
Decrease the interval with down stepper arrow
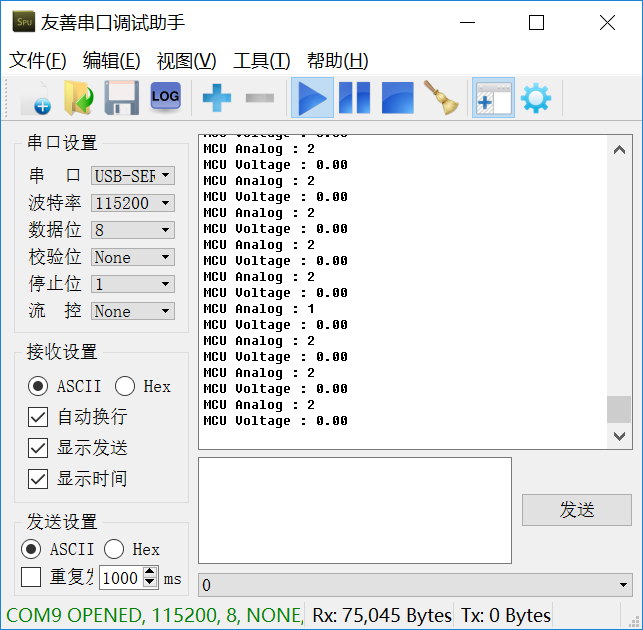(150, 583)
